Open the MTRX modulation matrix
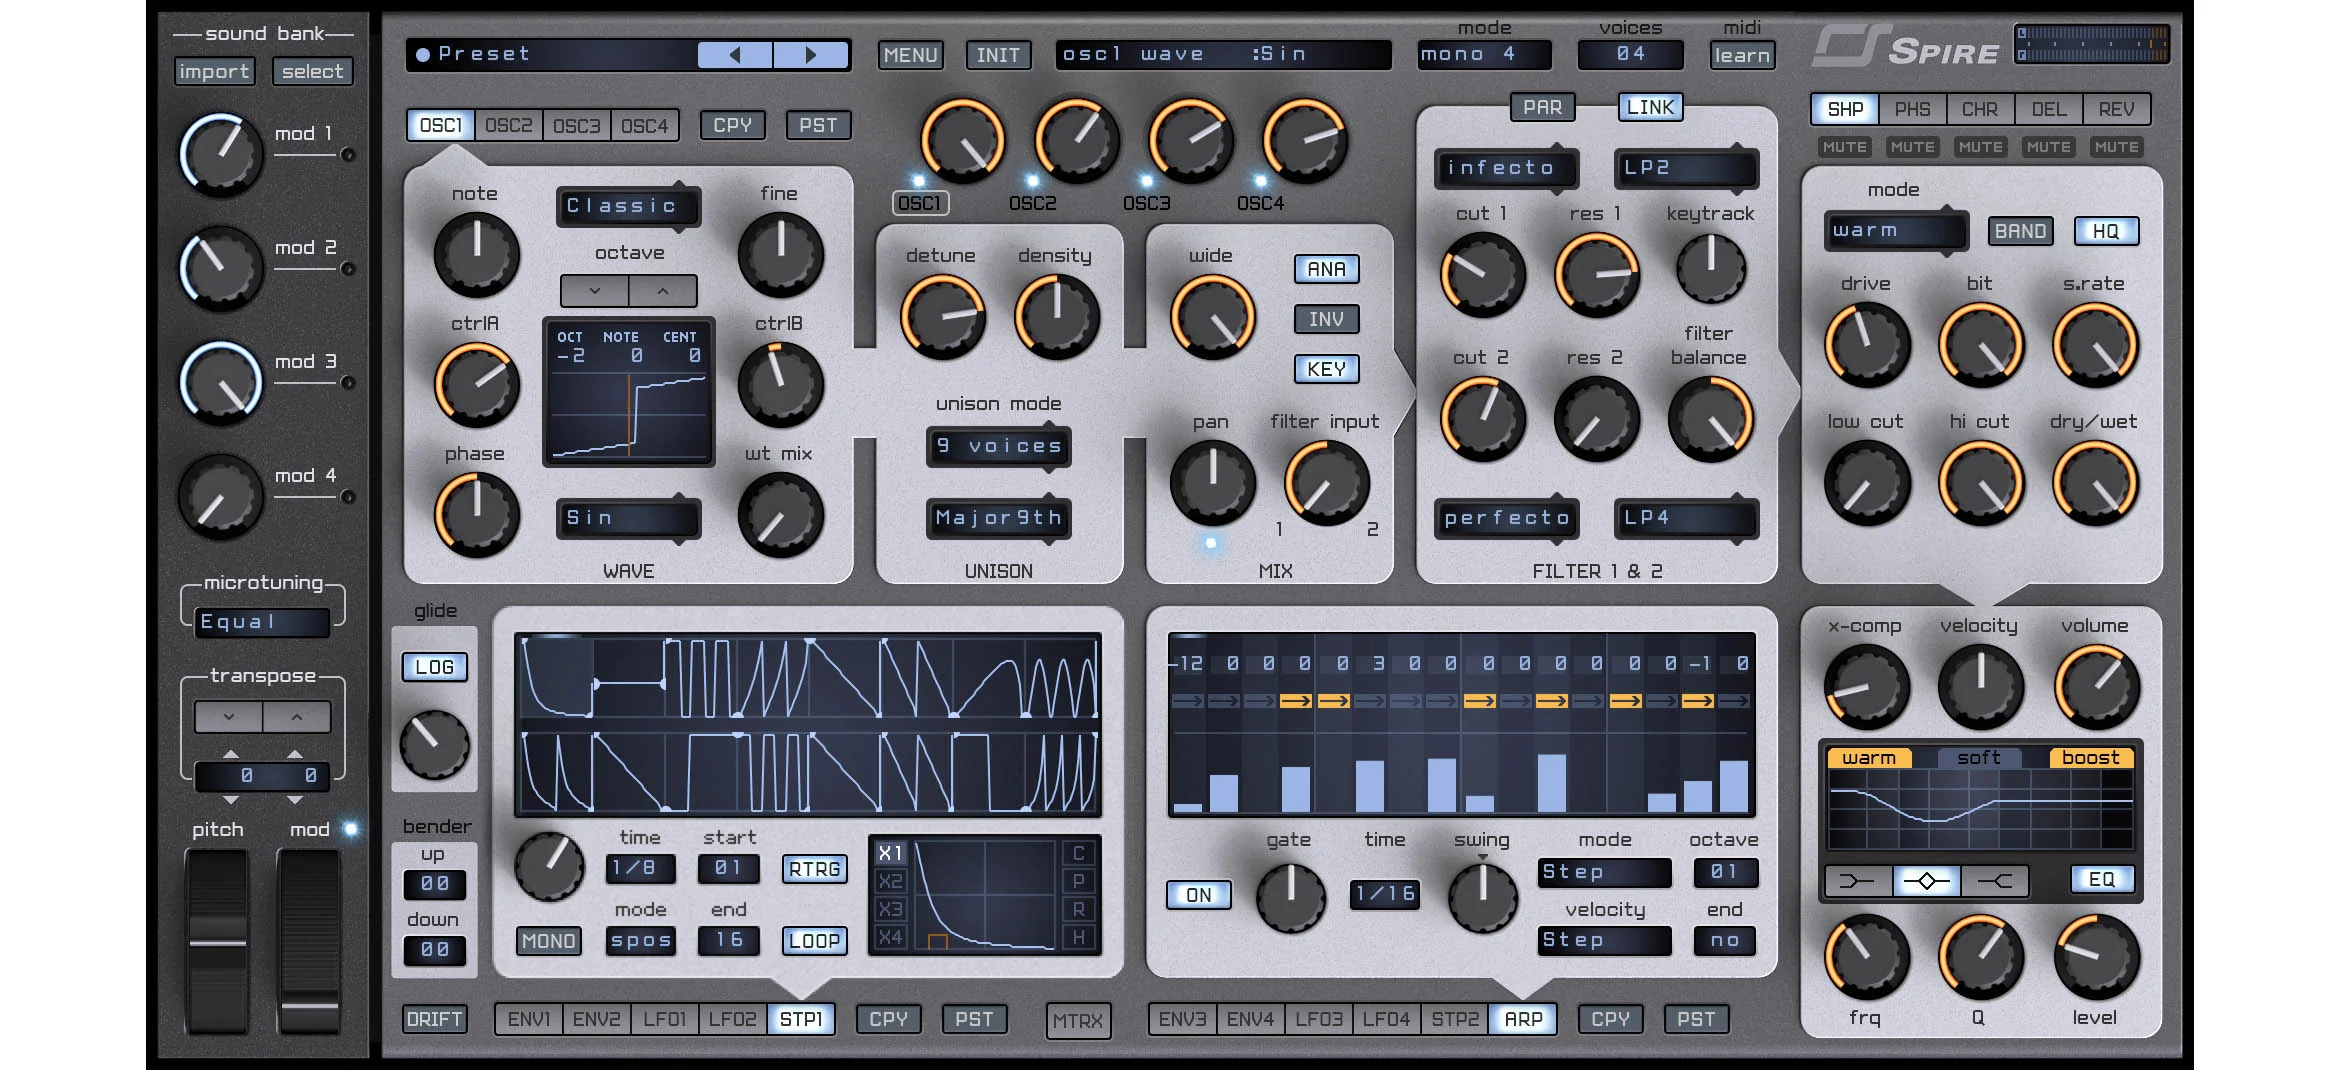Screen dimensions: 2340x1070 [1078, 1021]
